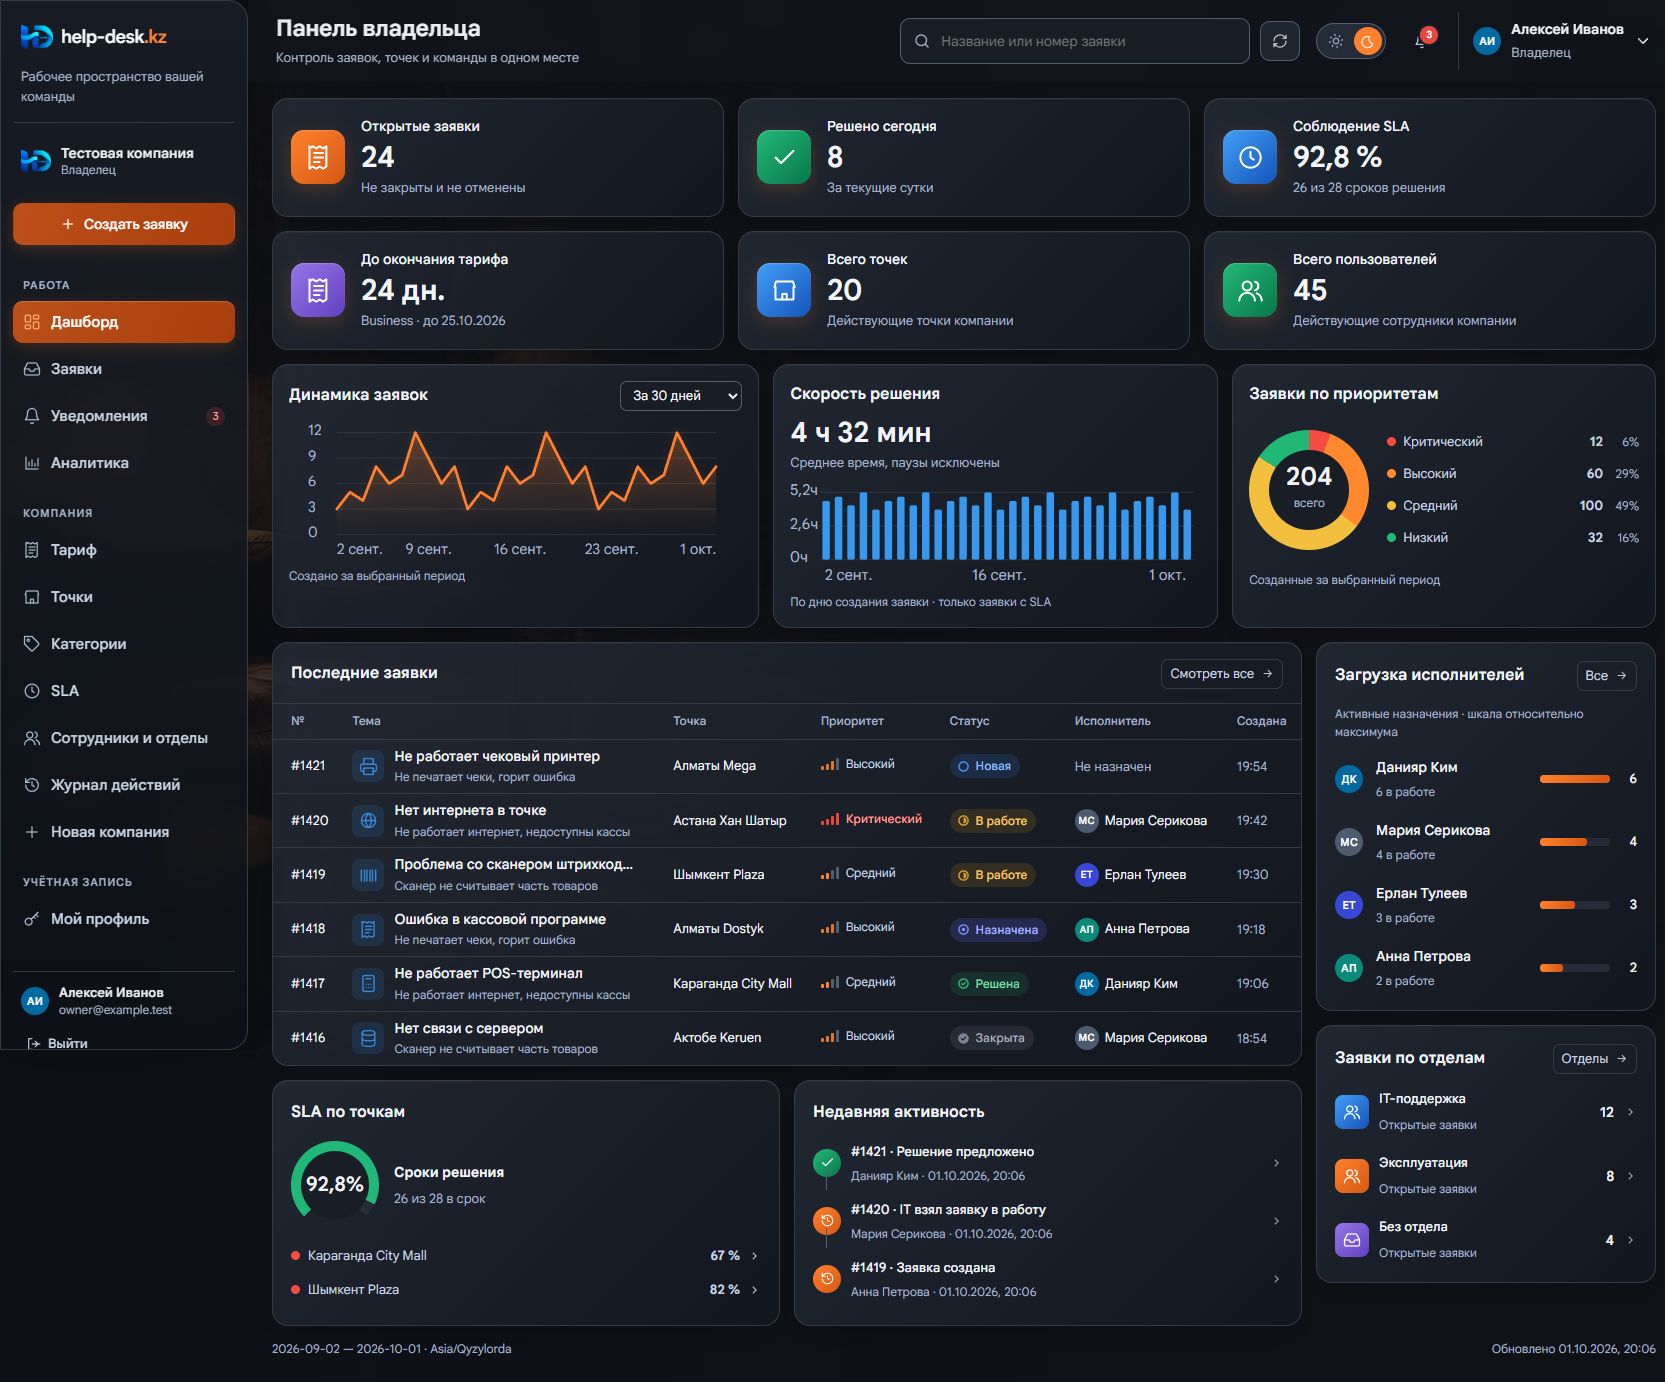This screenshot has height=1382, width=1665.
Task: Click the Создать заявку button
Action: pos(124,224)
